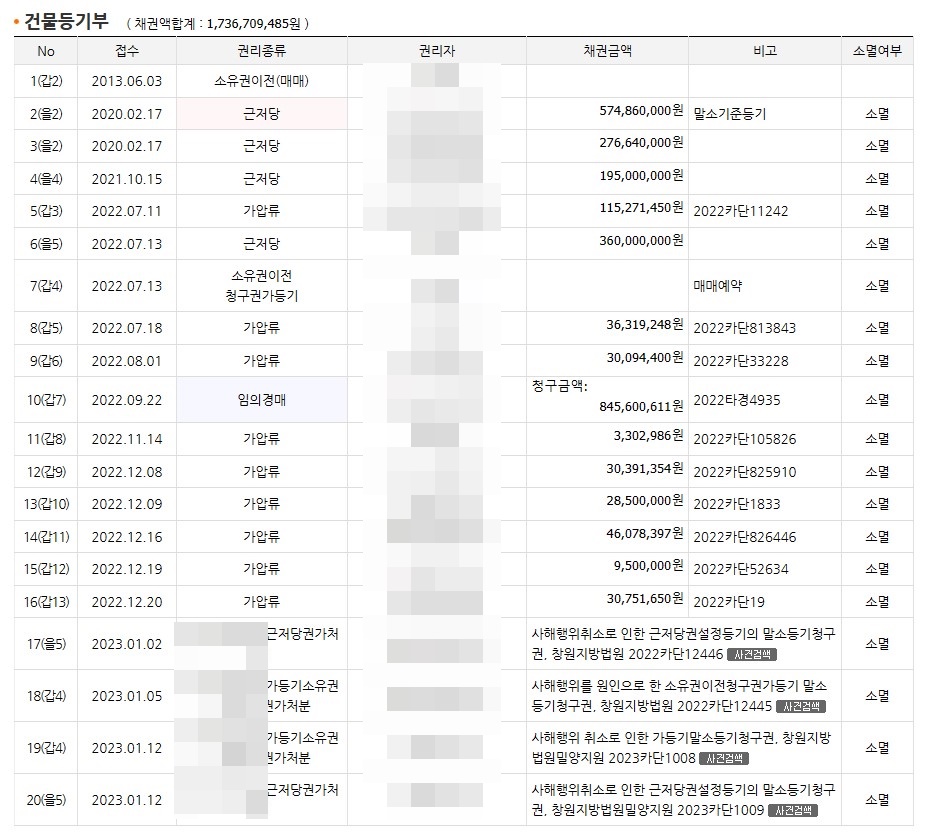Click amount 195,000,000원

(x=641, y=175)
